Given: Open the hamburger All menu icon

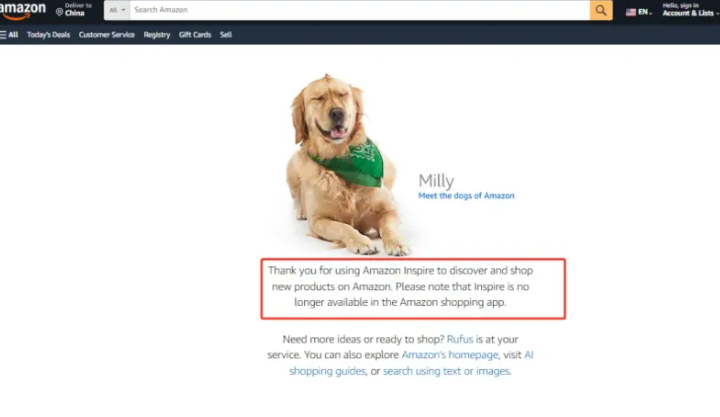Looking at the screenshot, I should pos(3,35).
